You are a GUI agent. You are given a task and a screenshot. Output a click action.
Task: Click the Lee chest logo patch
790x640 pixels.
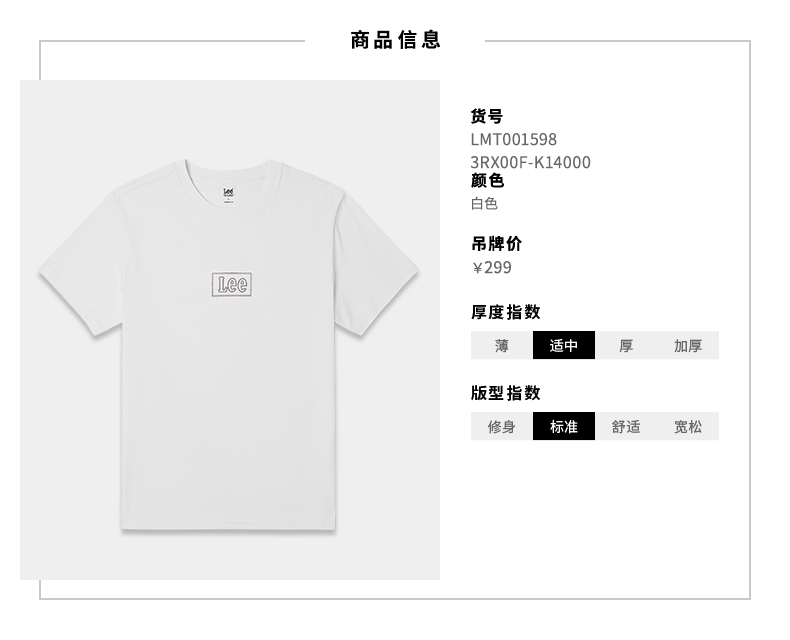[232, 285]
